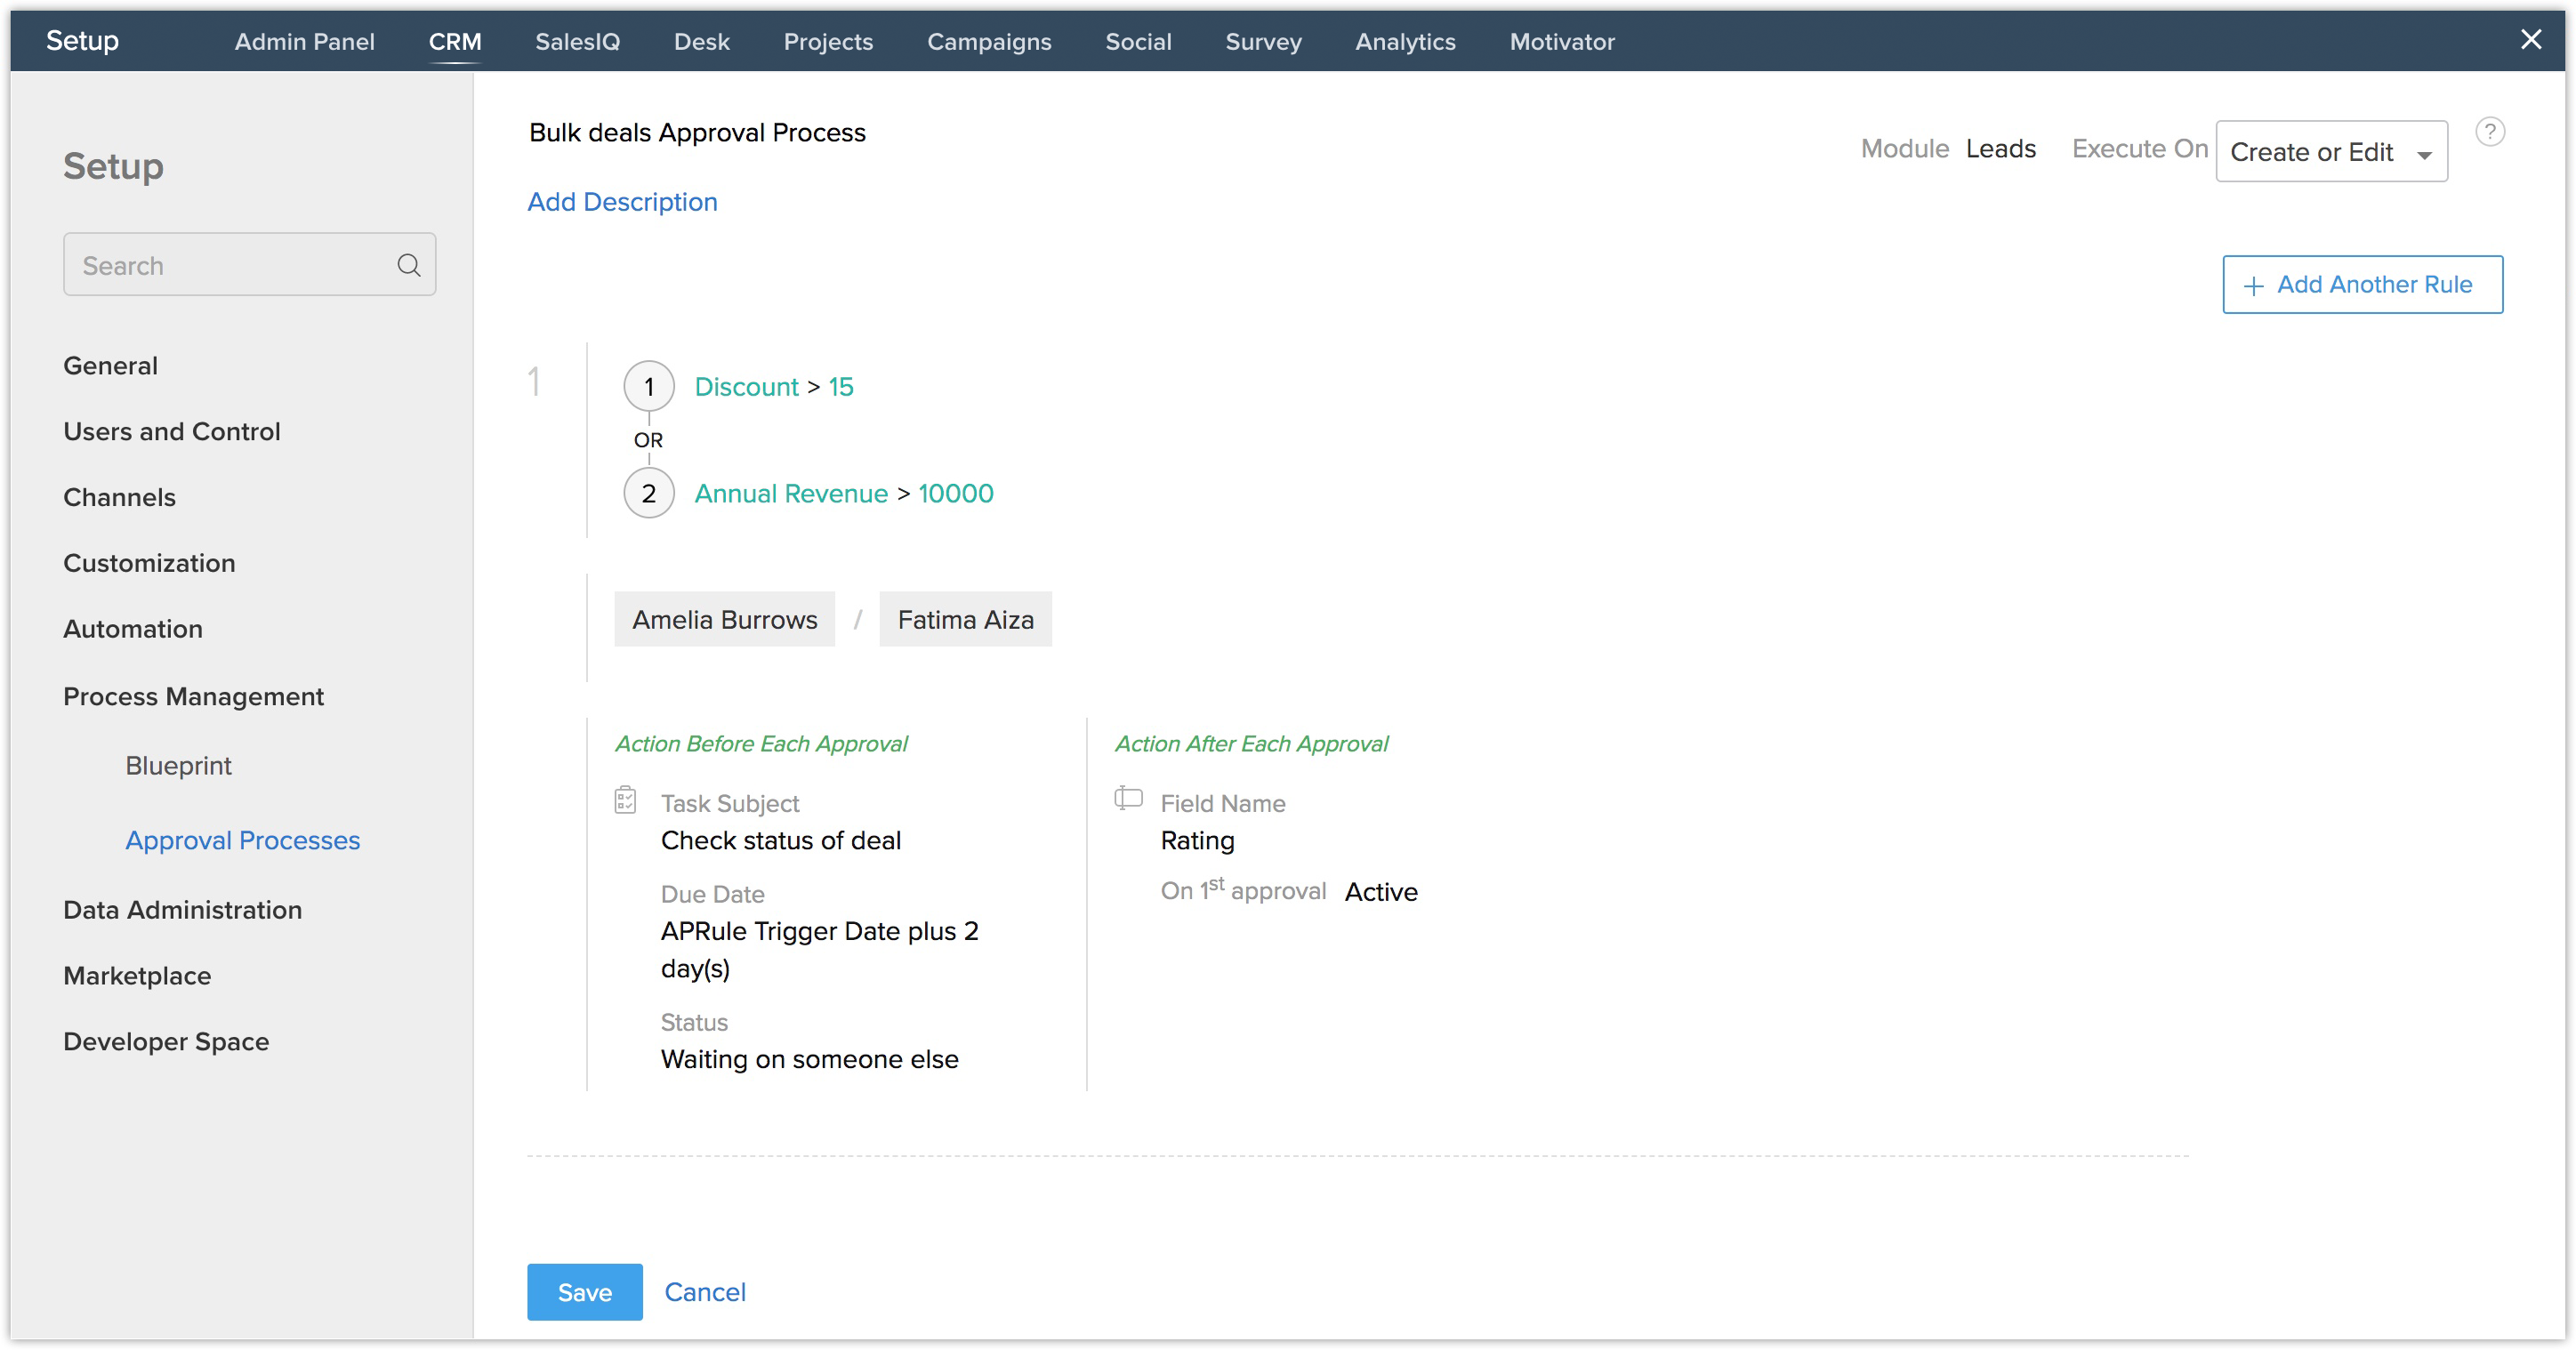Switch to the Admin Panel tab
This screenshot has height=1350, width=2576.
point(305,41)
